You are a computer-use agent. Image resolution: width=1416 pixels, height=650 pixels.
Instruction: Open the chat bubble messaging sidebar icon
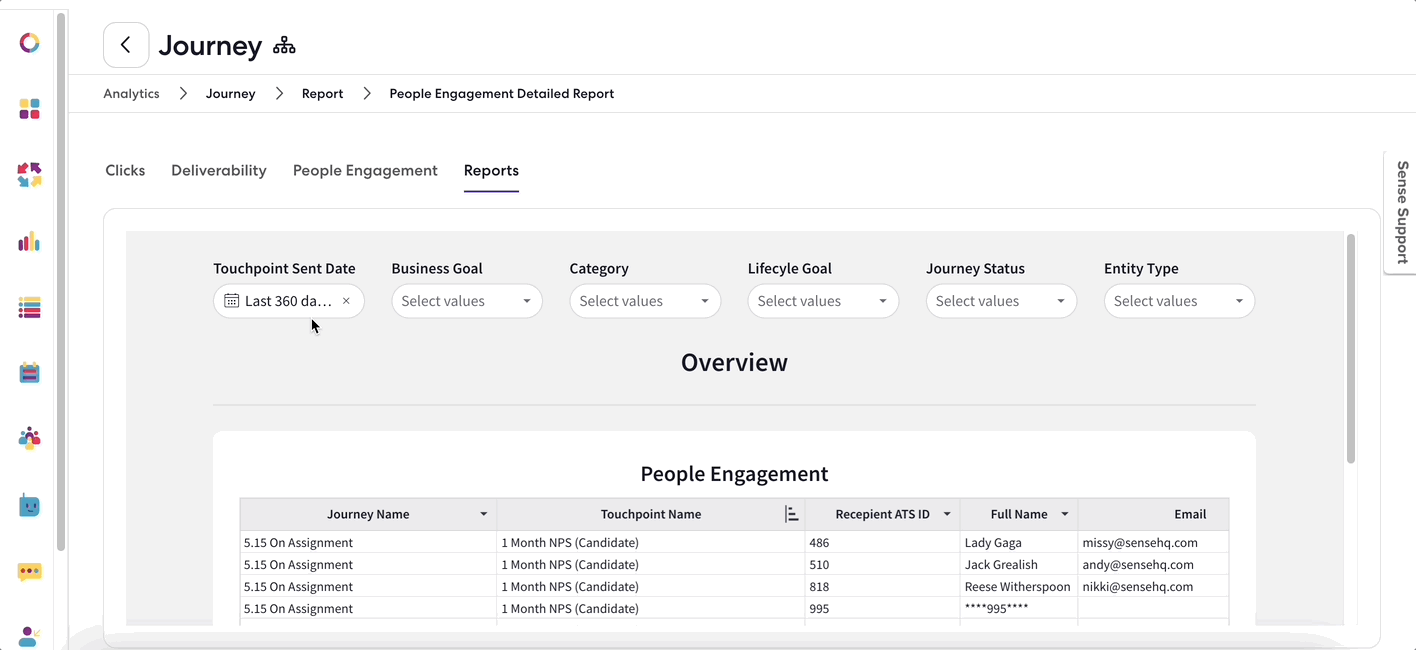[29, 572]
